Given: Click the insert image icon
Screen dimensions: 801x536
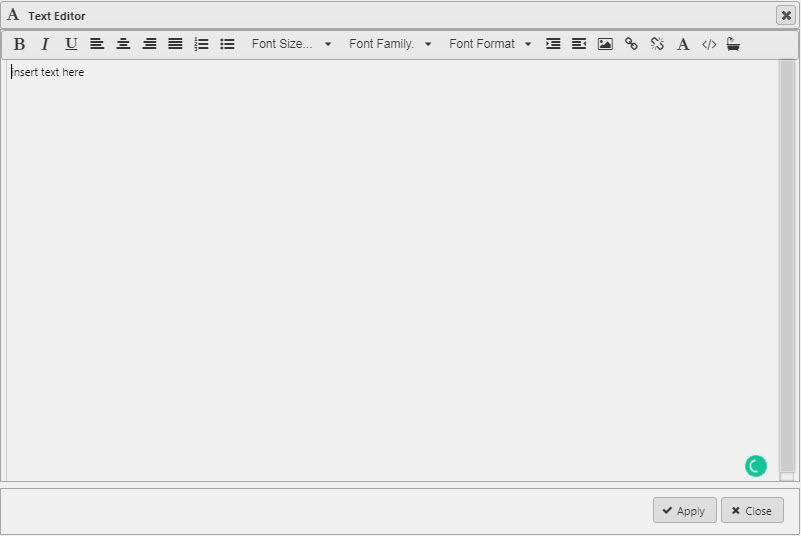Looking at the screenshot, I should (x=605, y=44).
